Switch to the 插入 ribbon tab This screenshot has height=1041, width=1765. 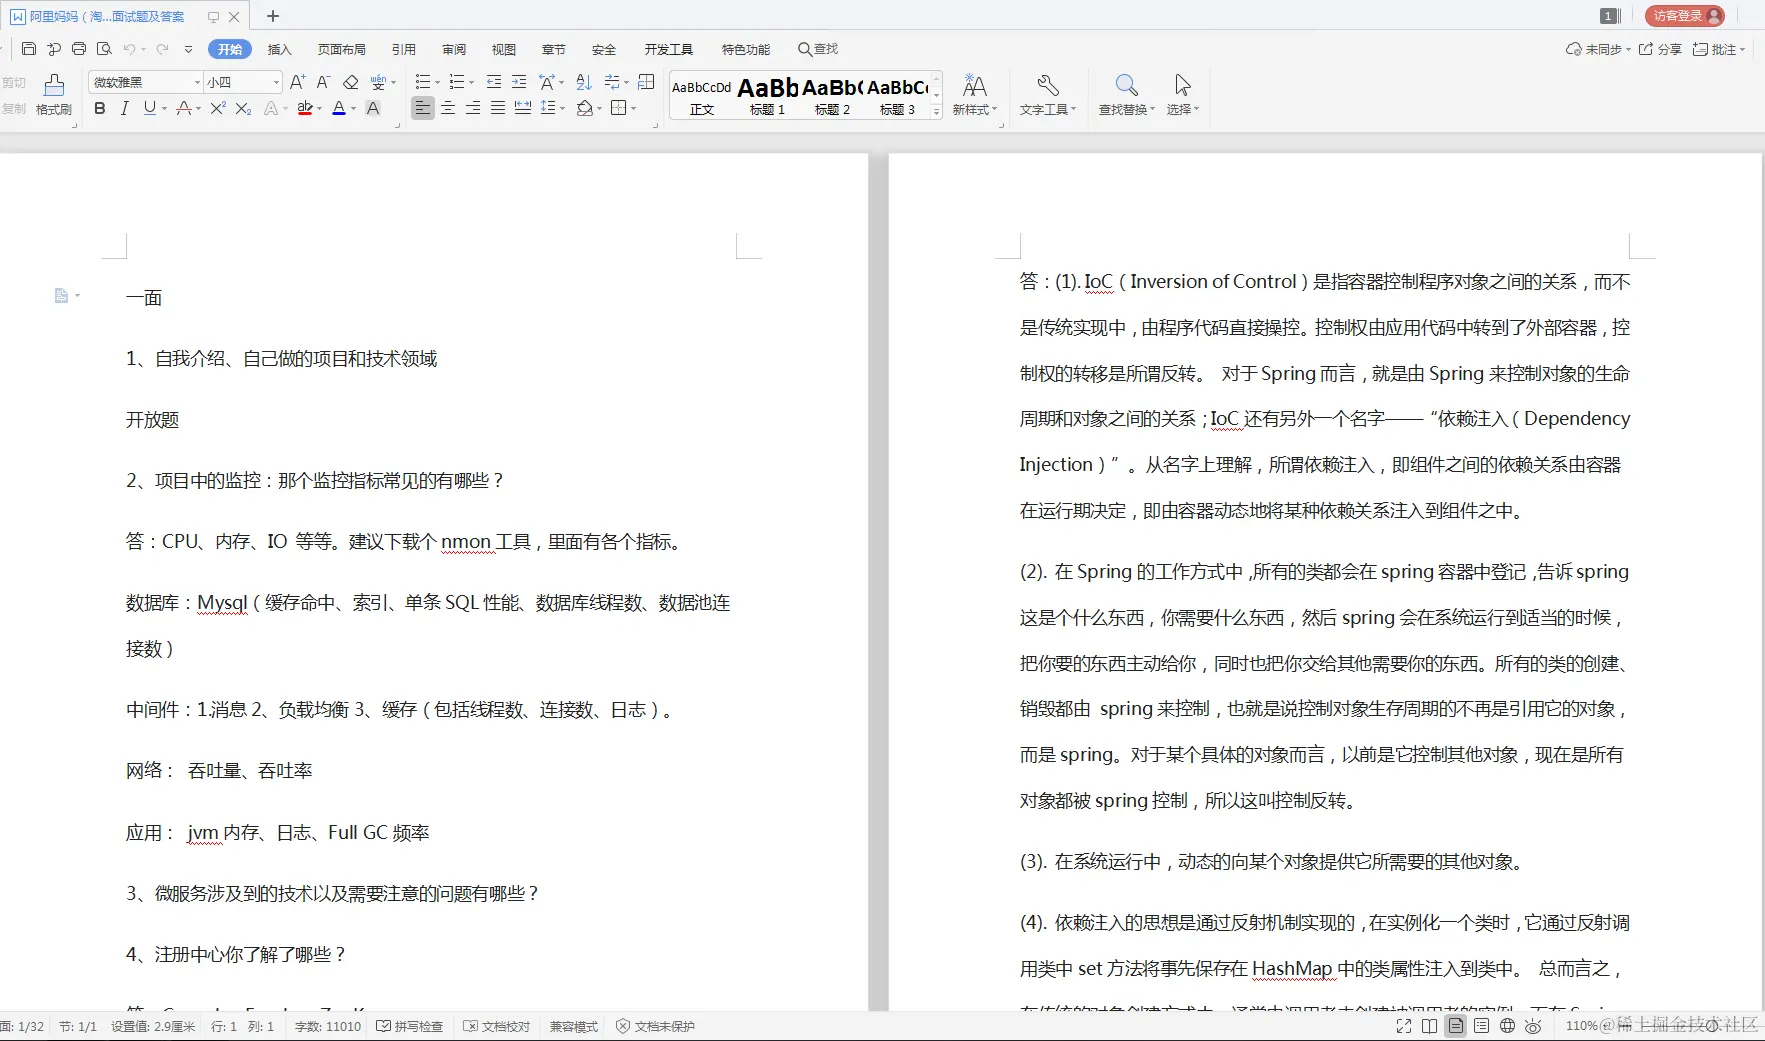click(278, 49)
